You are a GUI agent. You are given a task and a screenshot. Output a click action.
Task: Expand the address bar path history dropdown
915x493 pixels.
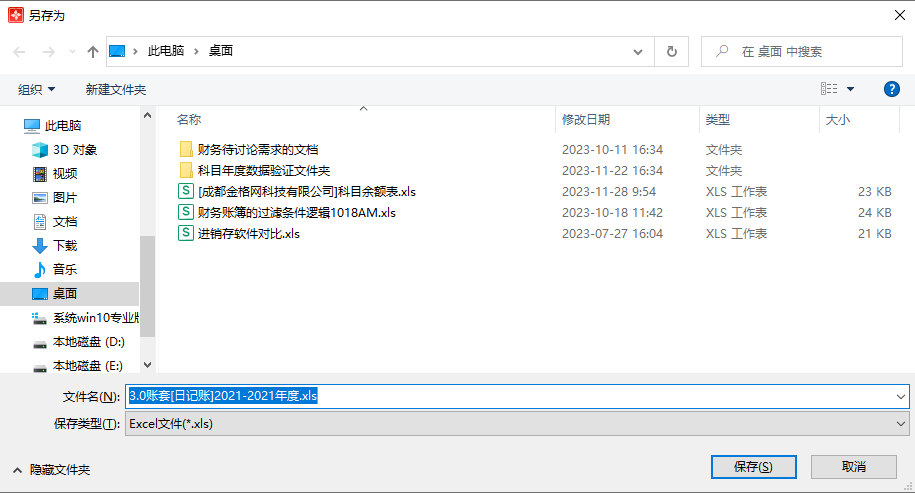[638, 51]
